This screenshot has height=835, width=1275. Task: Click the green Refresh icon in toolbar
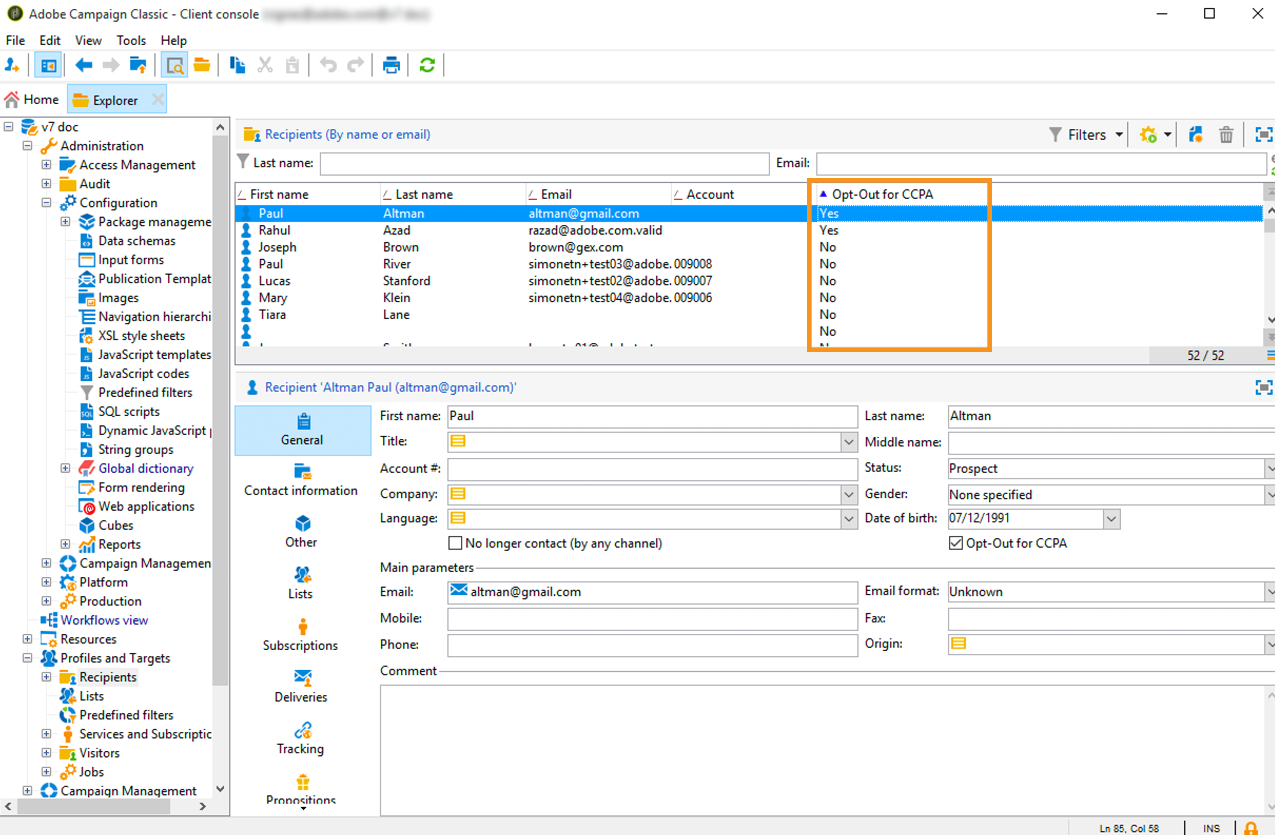click(x=427, y=65)
